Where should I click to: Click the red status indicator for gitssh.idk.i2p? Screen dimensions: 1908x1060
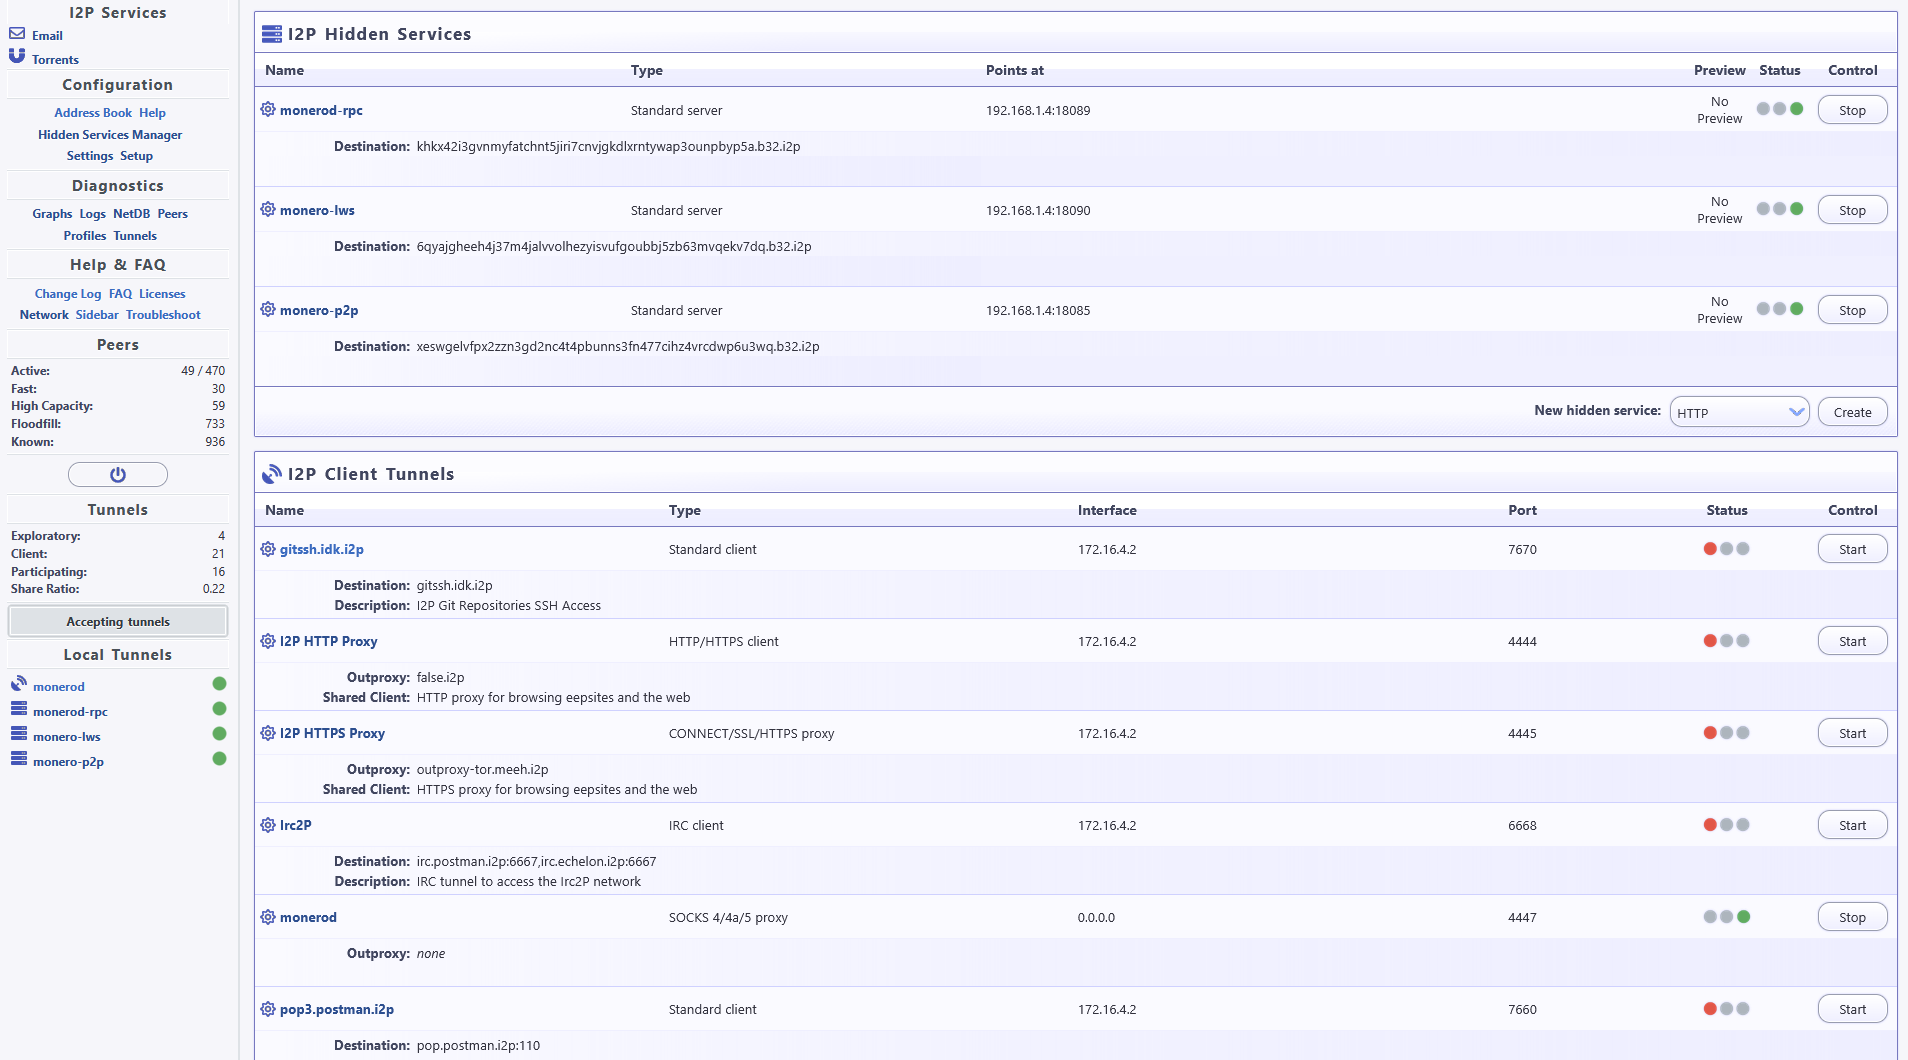pos(1710,548)
